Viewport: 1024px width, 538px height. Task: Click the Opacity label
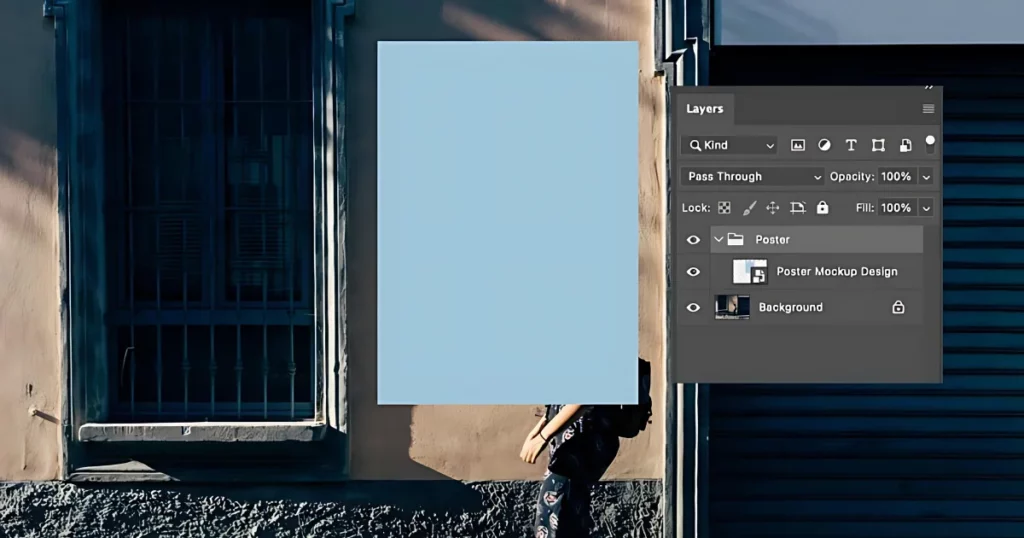pos(852,176)
